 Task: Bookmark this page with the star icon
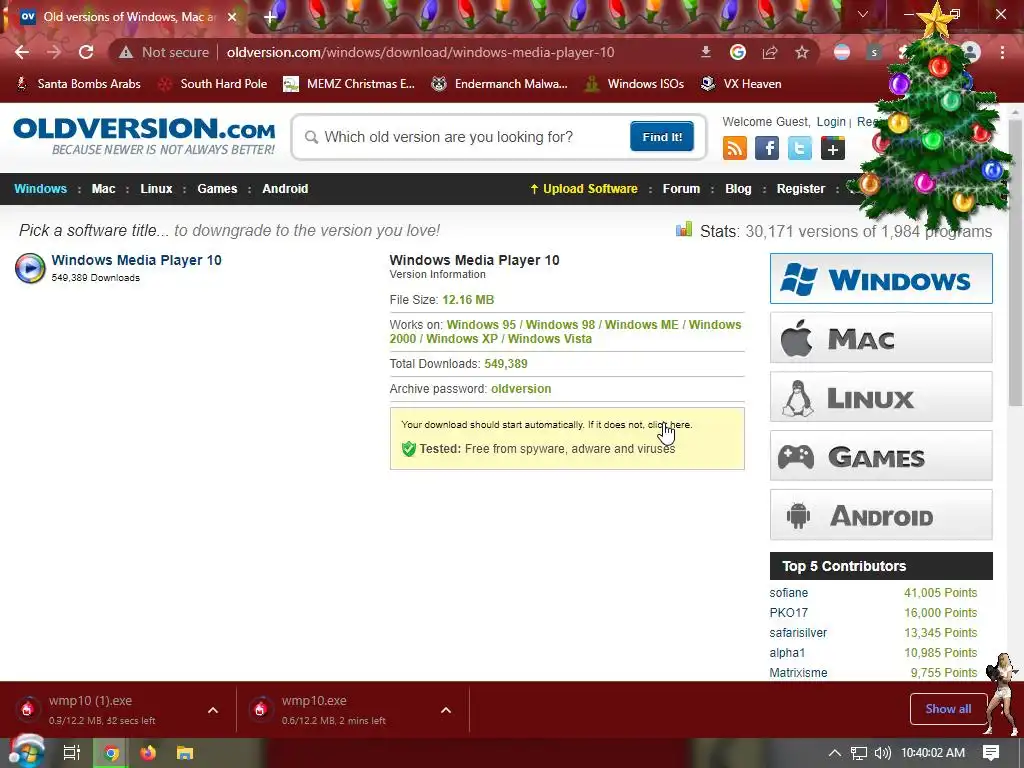click(x=802, y=52)
